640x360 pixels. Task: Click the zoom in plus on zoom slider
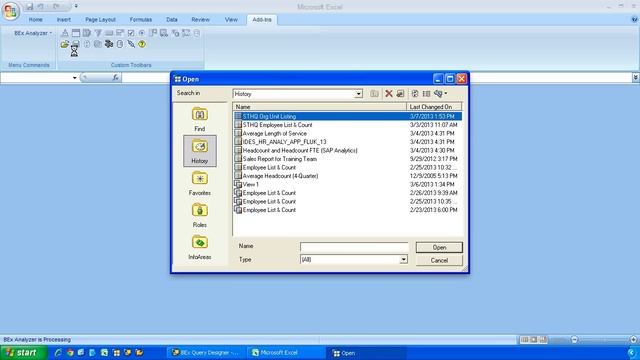coord(633,340)
